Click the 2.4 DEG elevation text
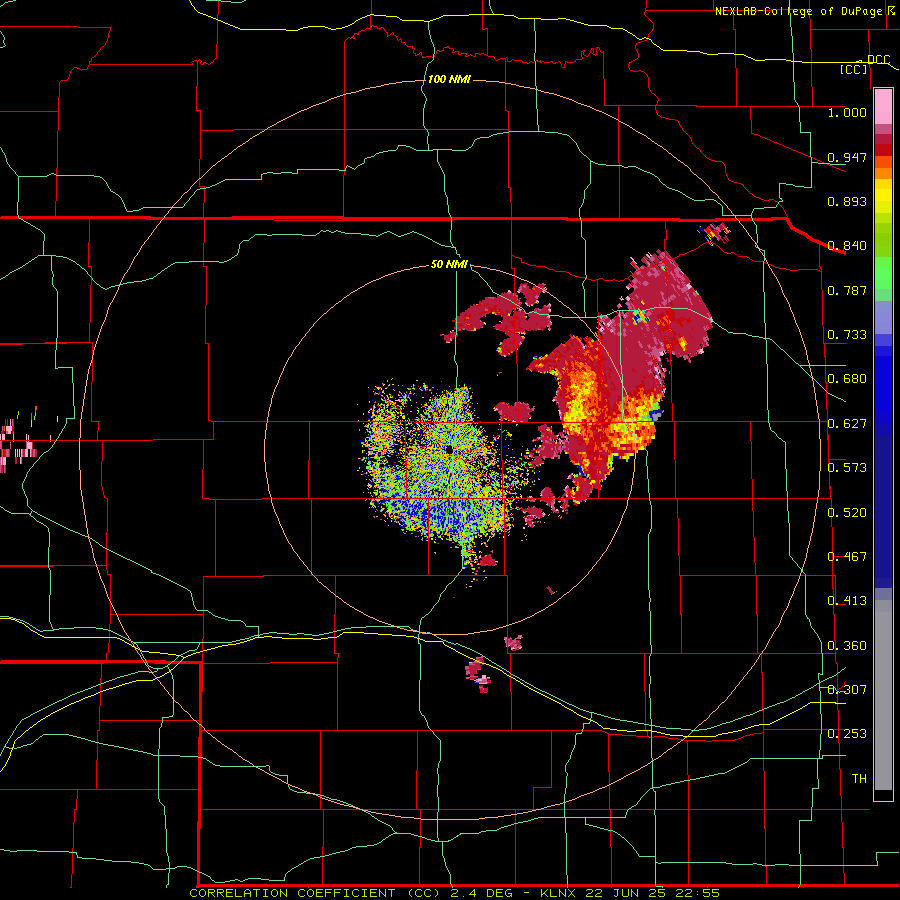Screen dimensions: 900x900 point(480,893)
